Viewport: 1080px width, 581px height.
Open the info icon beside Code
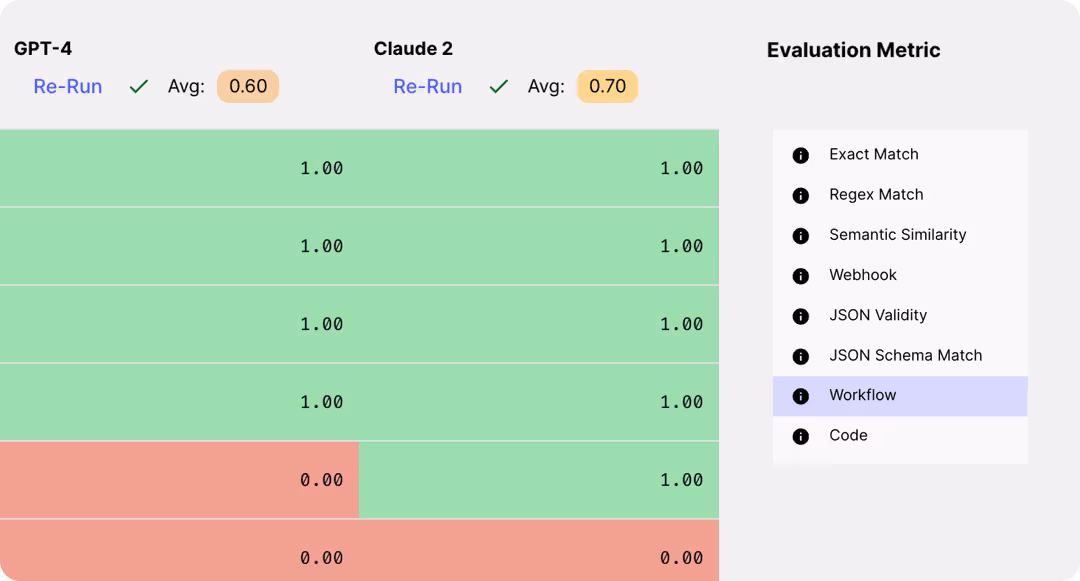(800, 436)
